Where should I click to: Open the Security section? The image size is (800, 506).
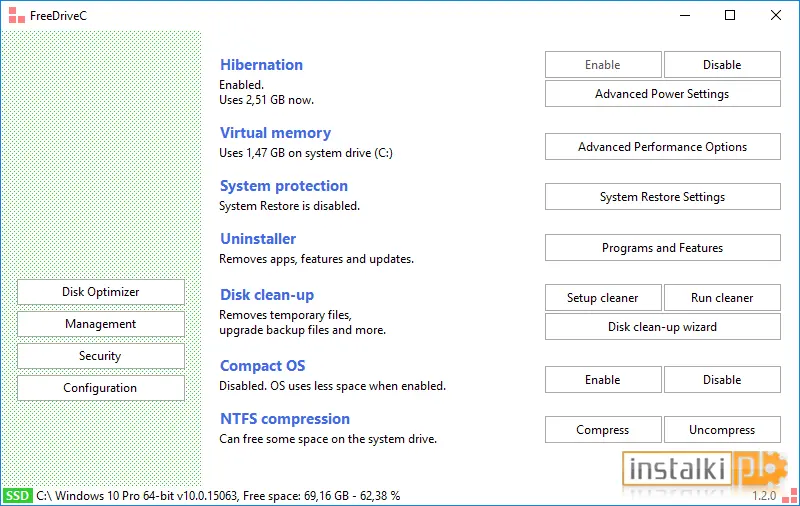[x=101, y=356]
